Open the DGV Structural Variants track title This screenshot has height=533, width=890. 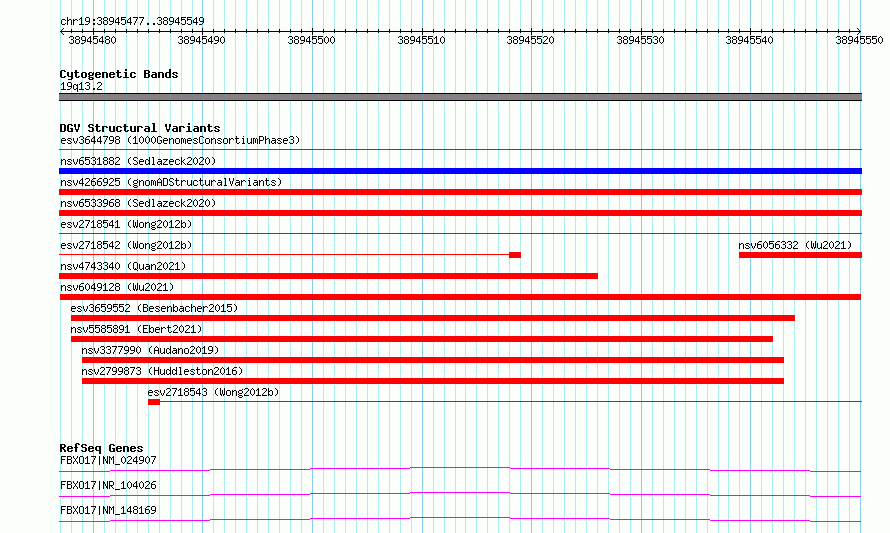tap(140, 128)
